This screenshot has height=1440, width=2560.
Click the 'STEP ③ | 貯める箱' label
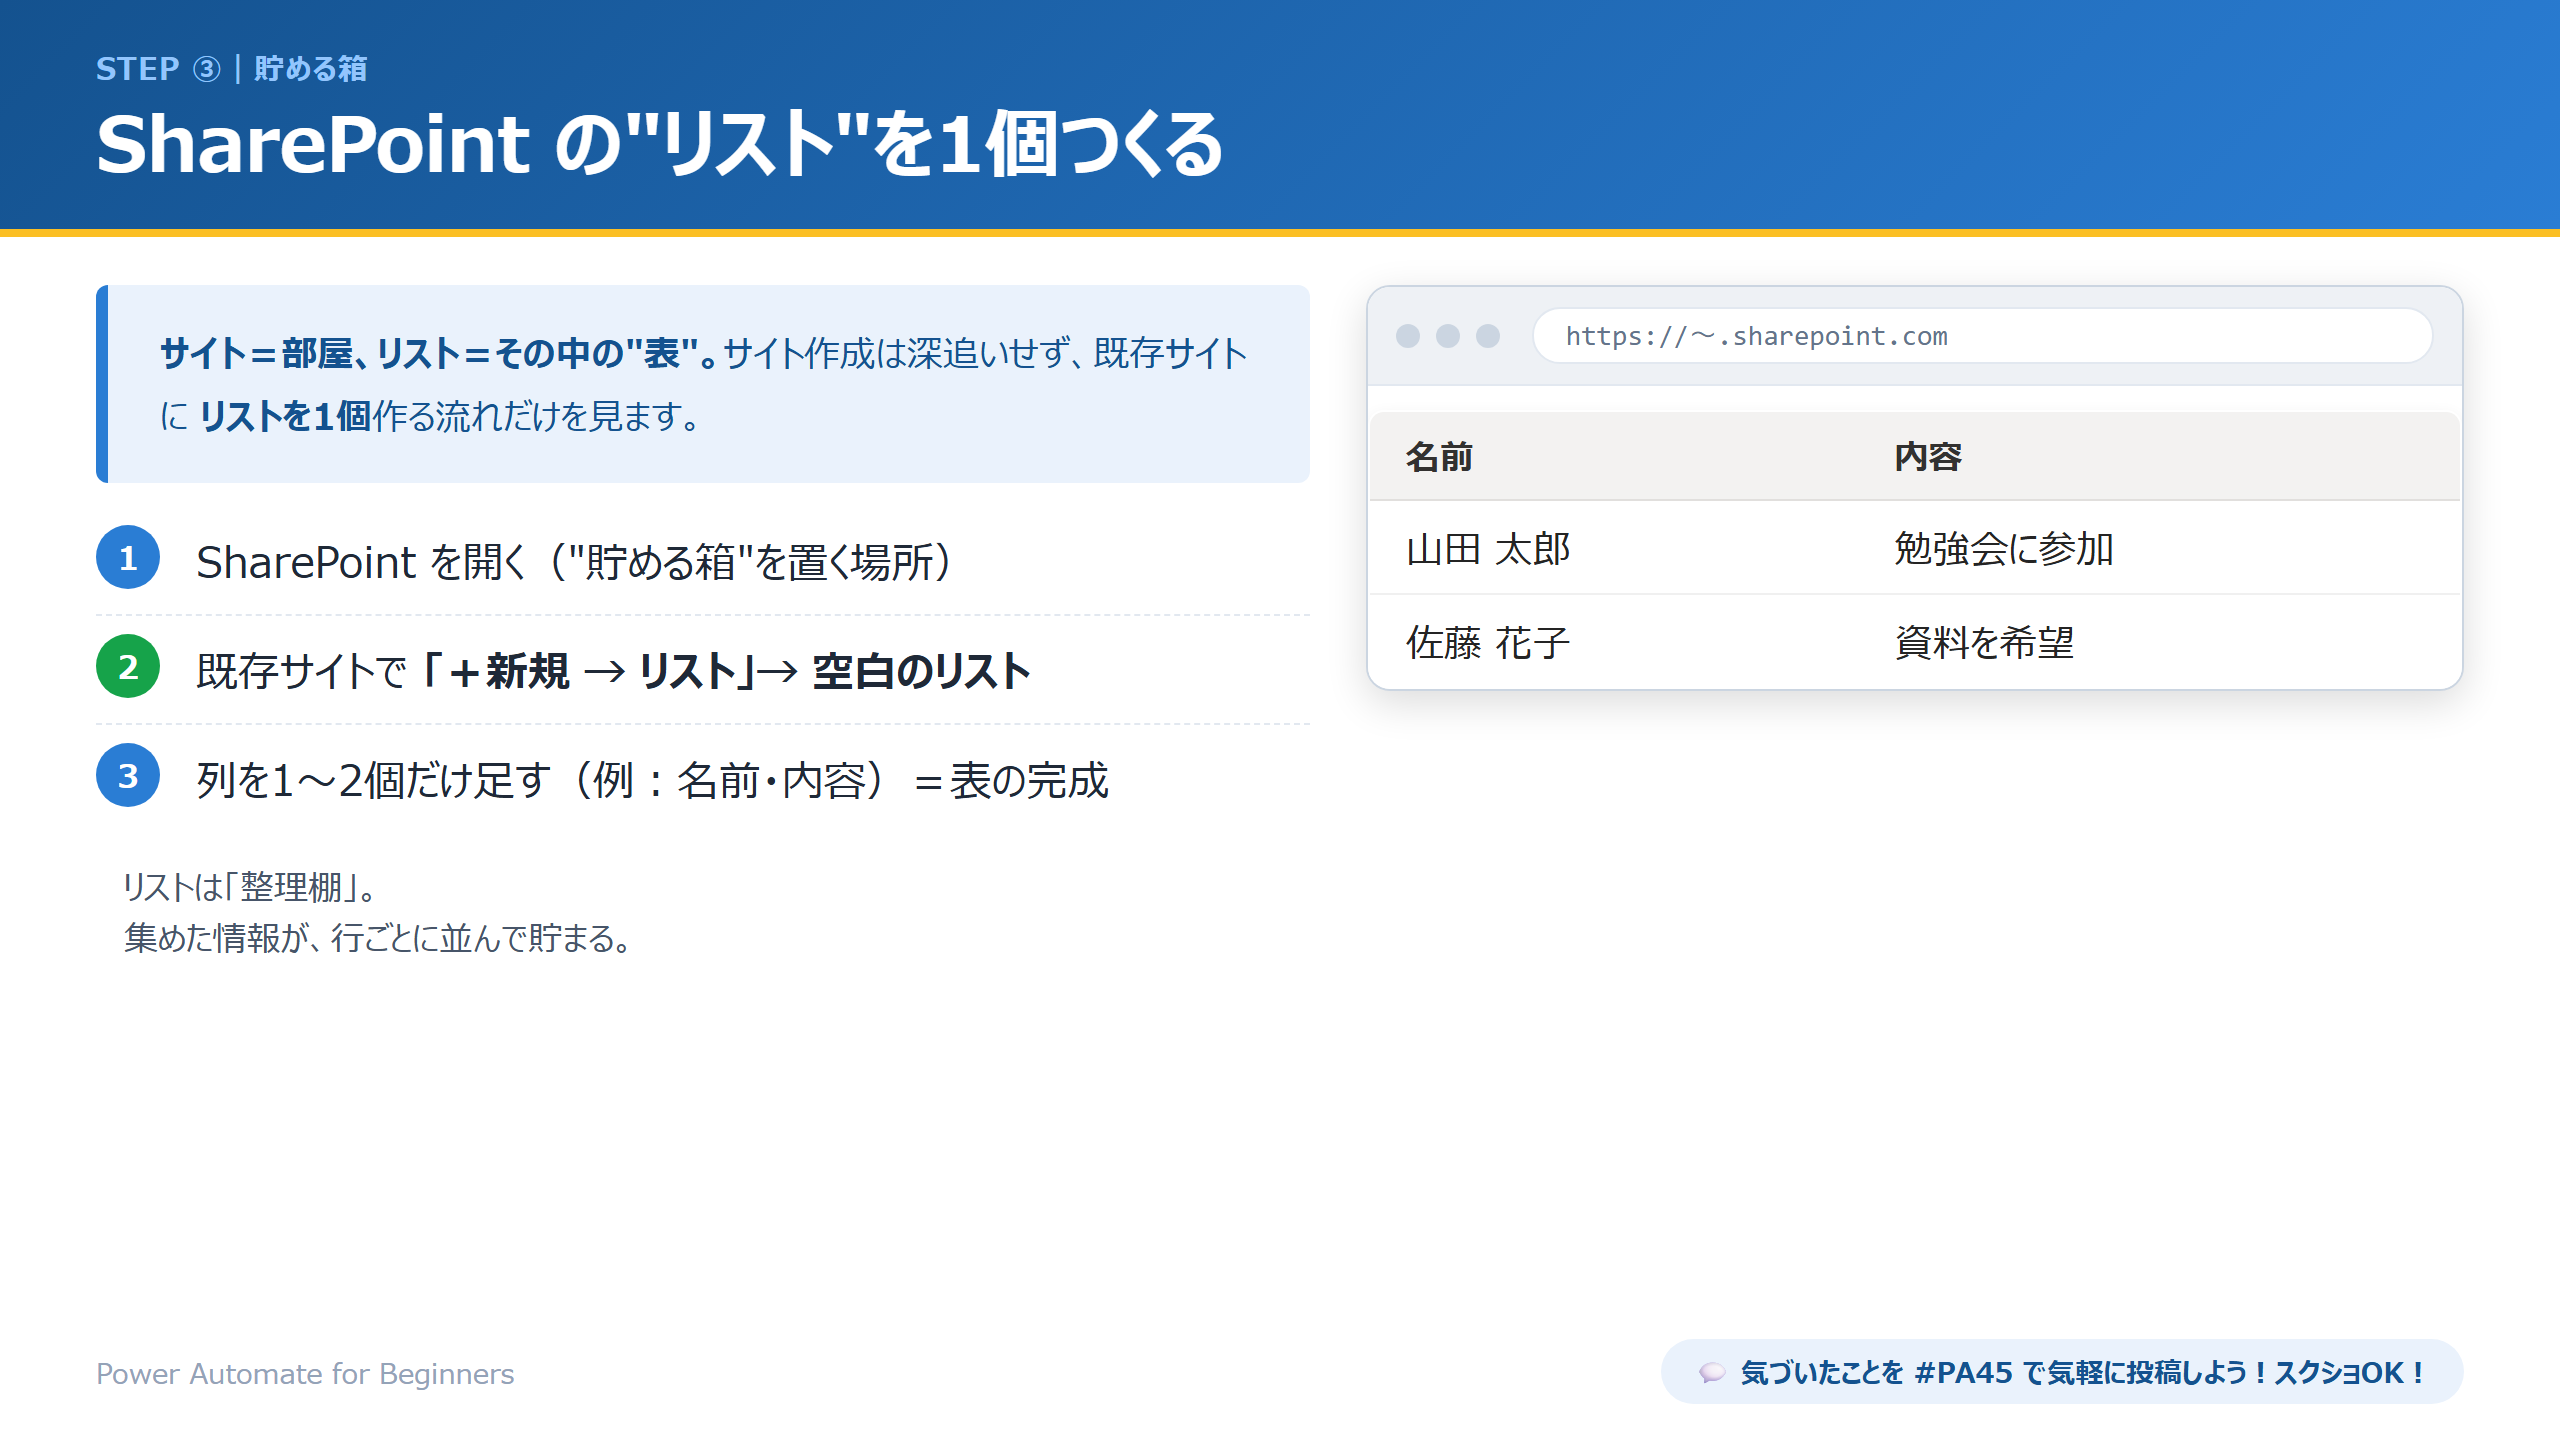[x=232, y=69]
